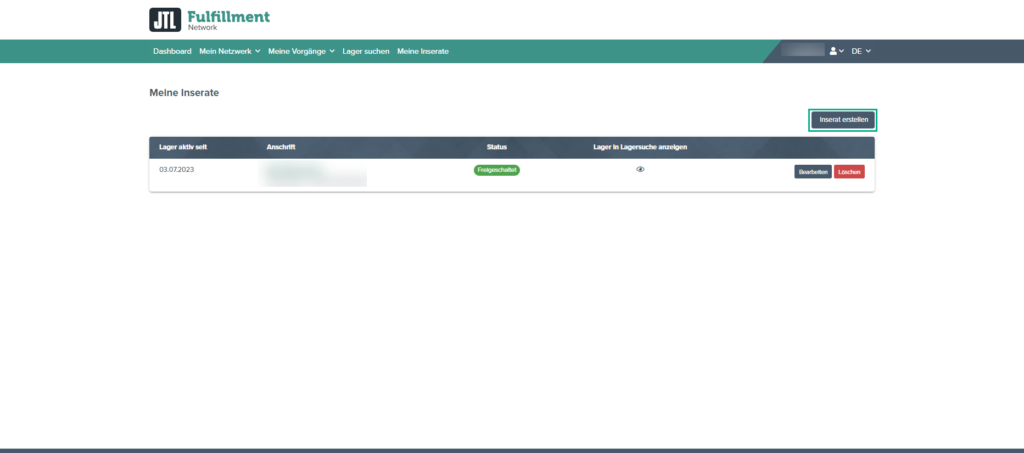Image resolution: width=1024 pixels, height=453 pixels.
Task: Click the Lager in Lagersuche anzeigen header
Action: pyautogui.click(x=640, y=147)
